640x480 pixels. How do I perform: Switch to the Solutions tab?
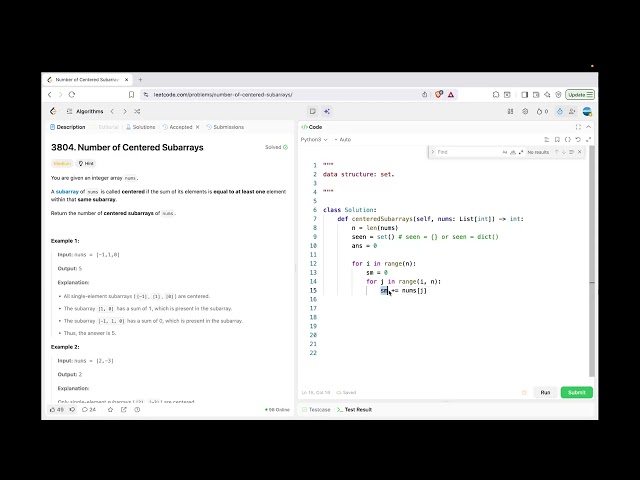tap(141, 127)
